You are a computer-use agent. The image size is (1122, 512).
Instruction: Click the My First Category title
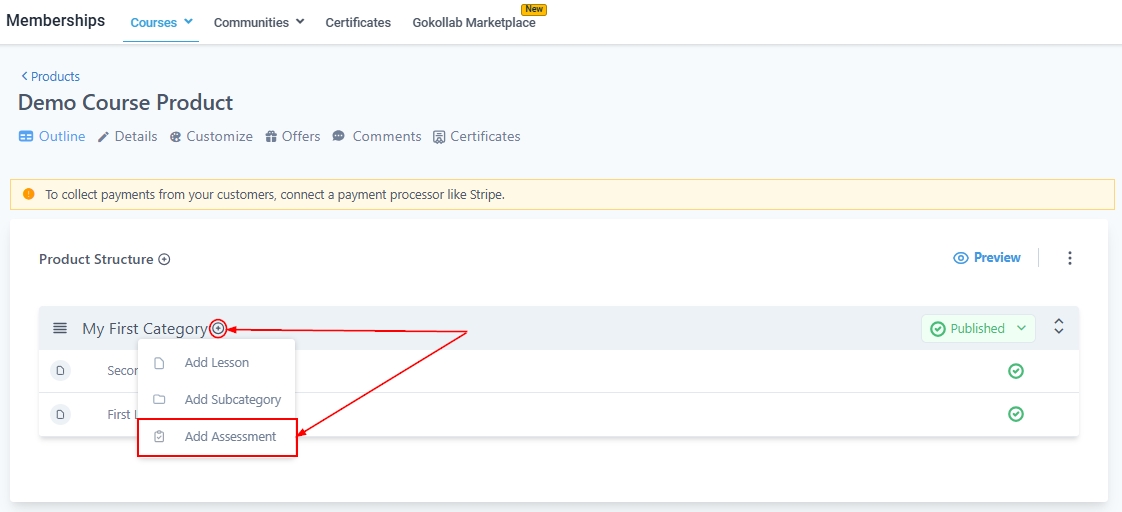(145, 328)
